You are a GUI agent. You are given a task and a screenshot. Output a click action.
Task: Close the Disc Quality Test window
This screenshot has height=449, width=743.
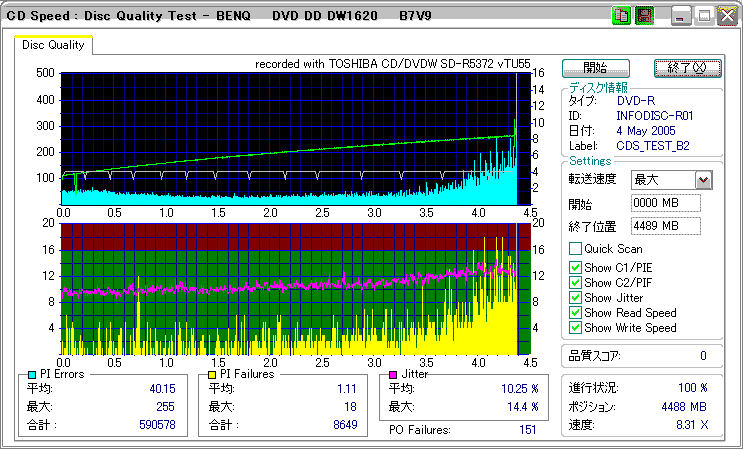(x=725, y=16)
